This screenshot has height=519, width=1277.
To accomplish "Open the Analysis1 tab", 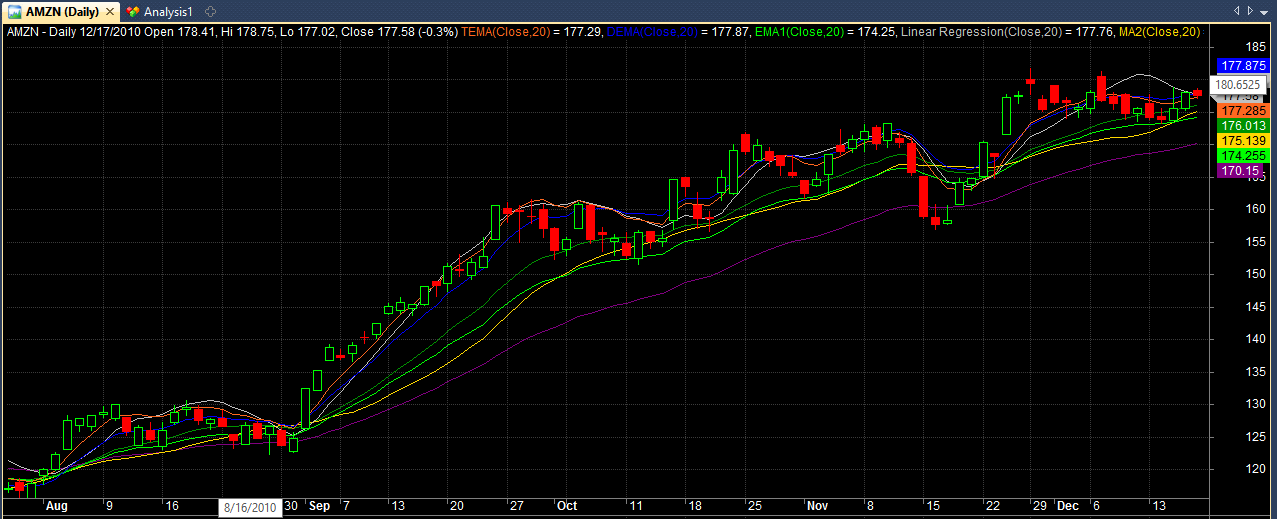I will pos(158,11).
